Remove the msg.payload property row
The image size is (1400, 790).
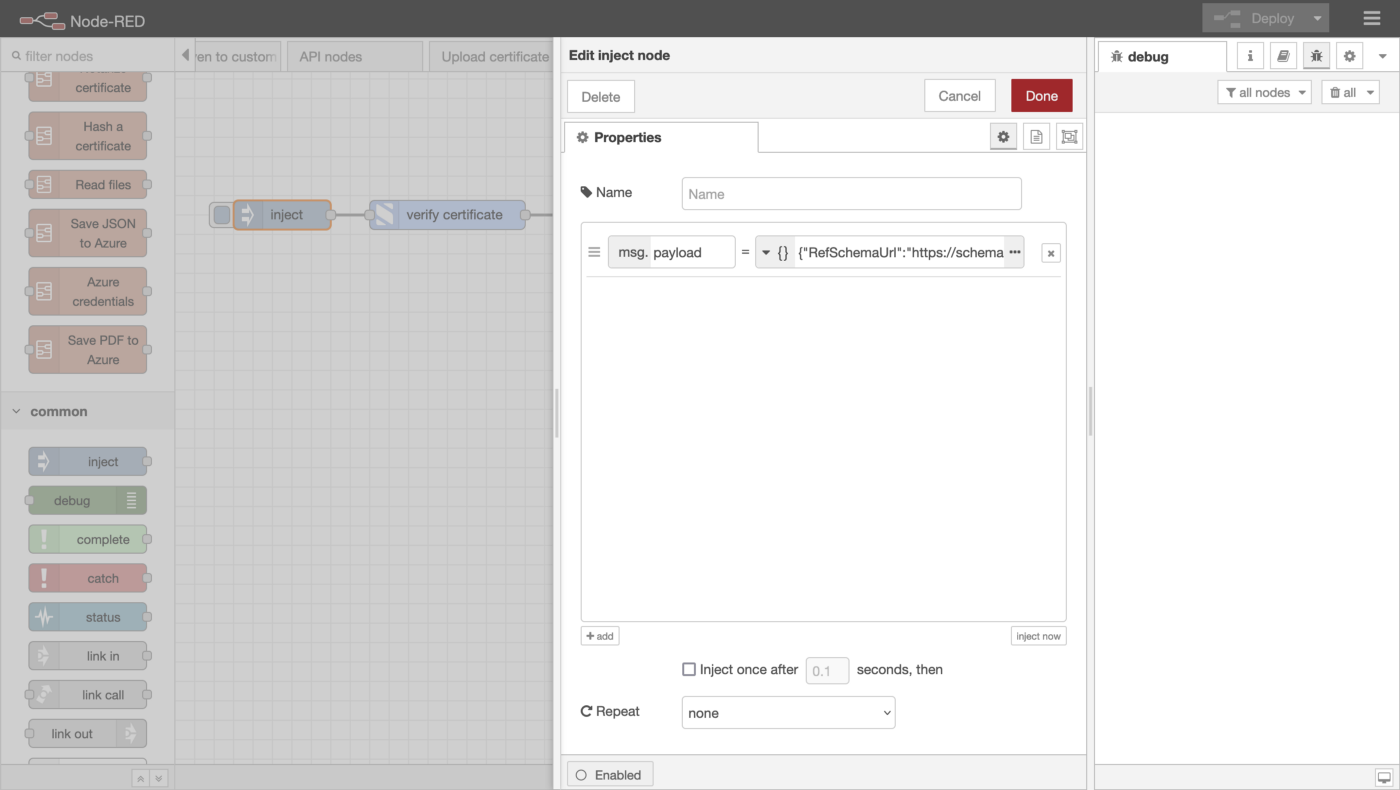(x=1050, y=253)
